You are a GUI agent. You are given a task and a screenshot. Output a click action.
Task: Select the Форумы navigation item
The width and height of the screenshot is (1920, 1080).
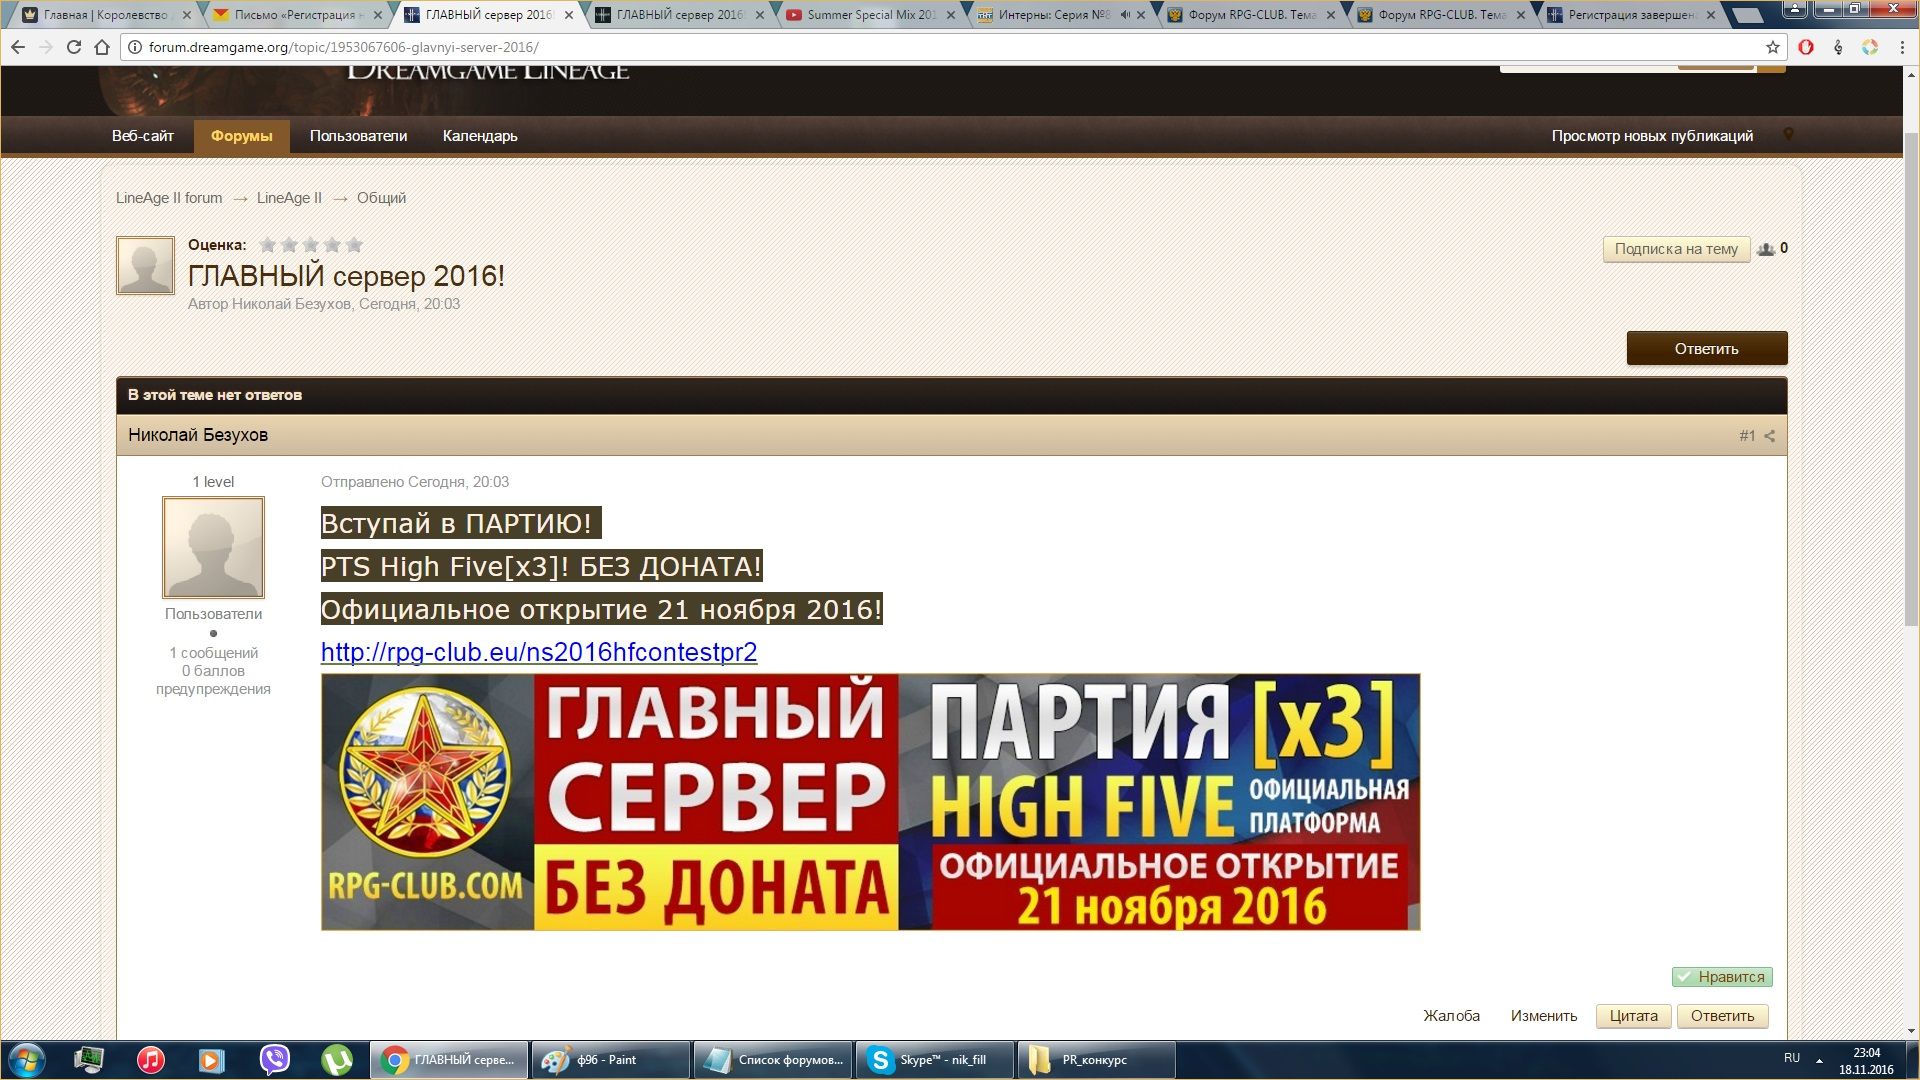point(242,136)
